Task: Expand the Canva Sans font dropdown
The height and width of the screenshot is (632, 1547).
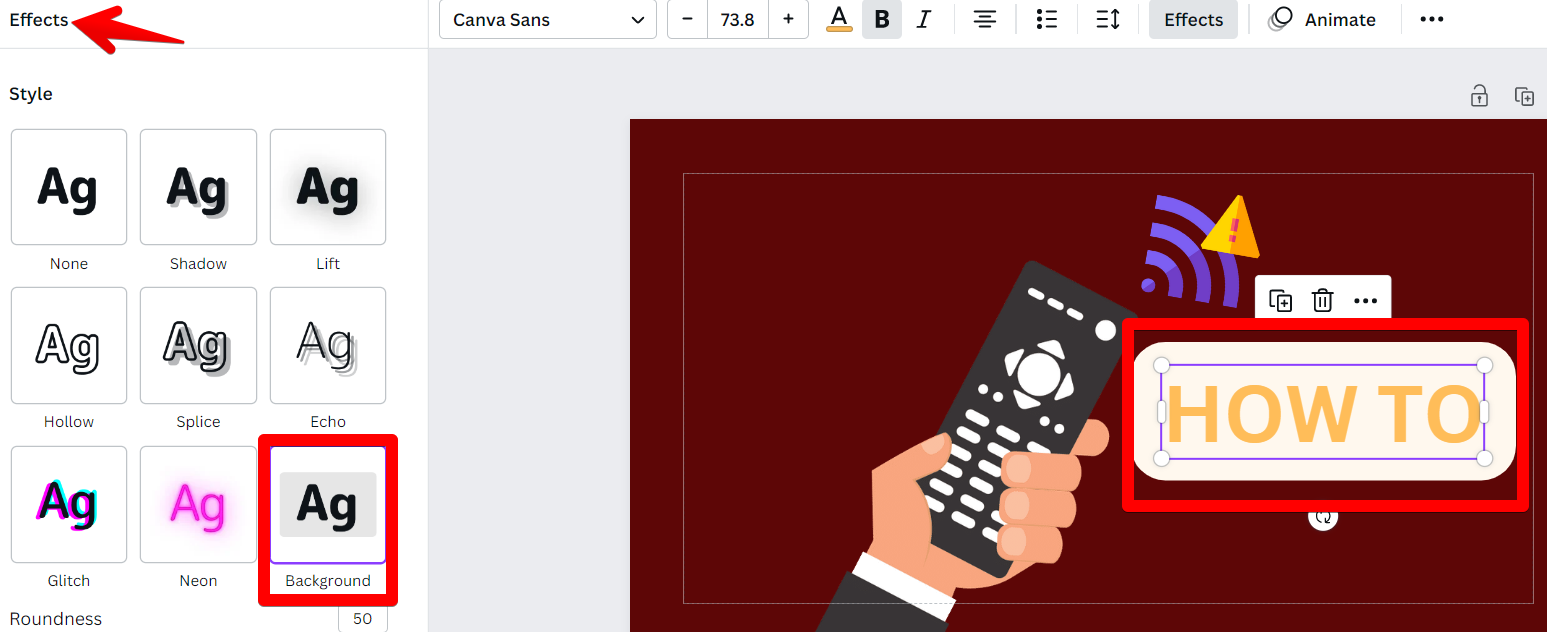Action: click(x=547, y=20)
